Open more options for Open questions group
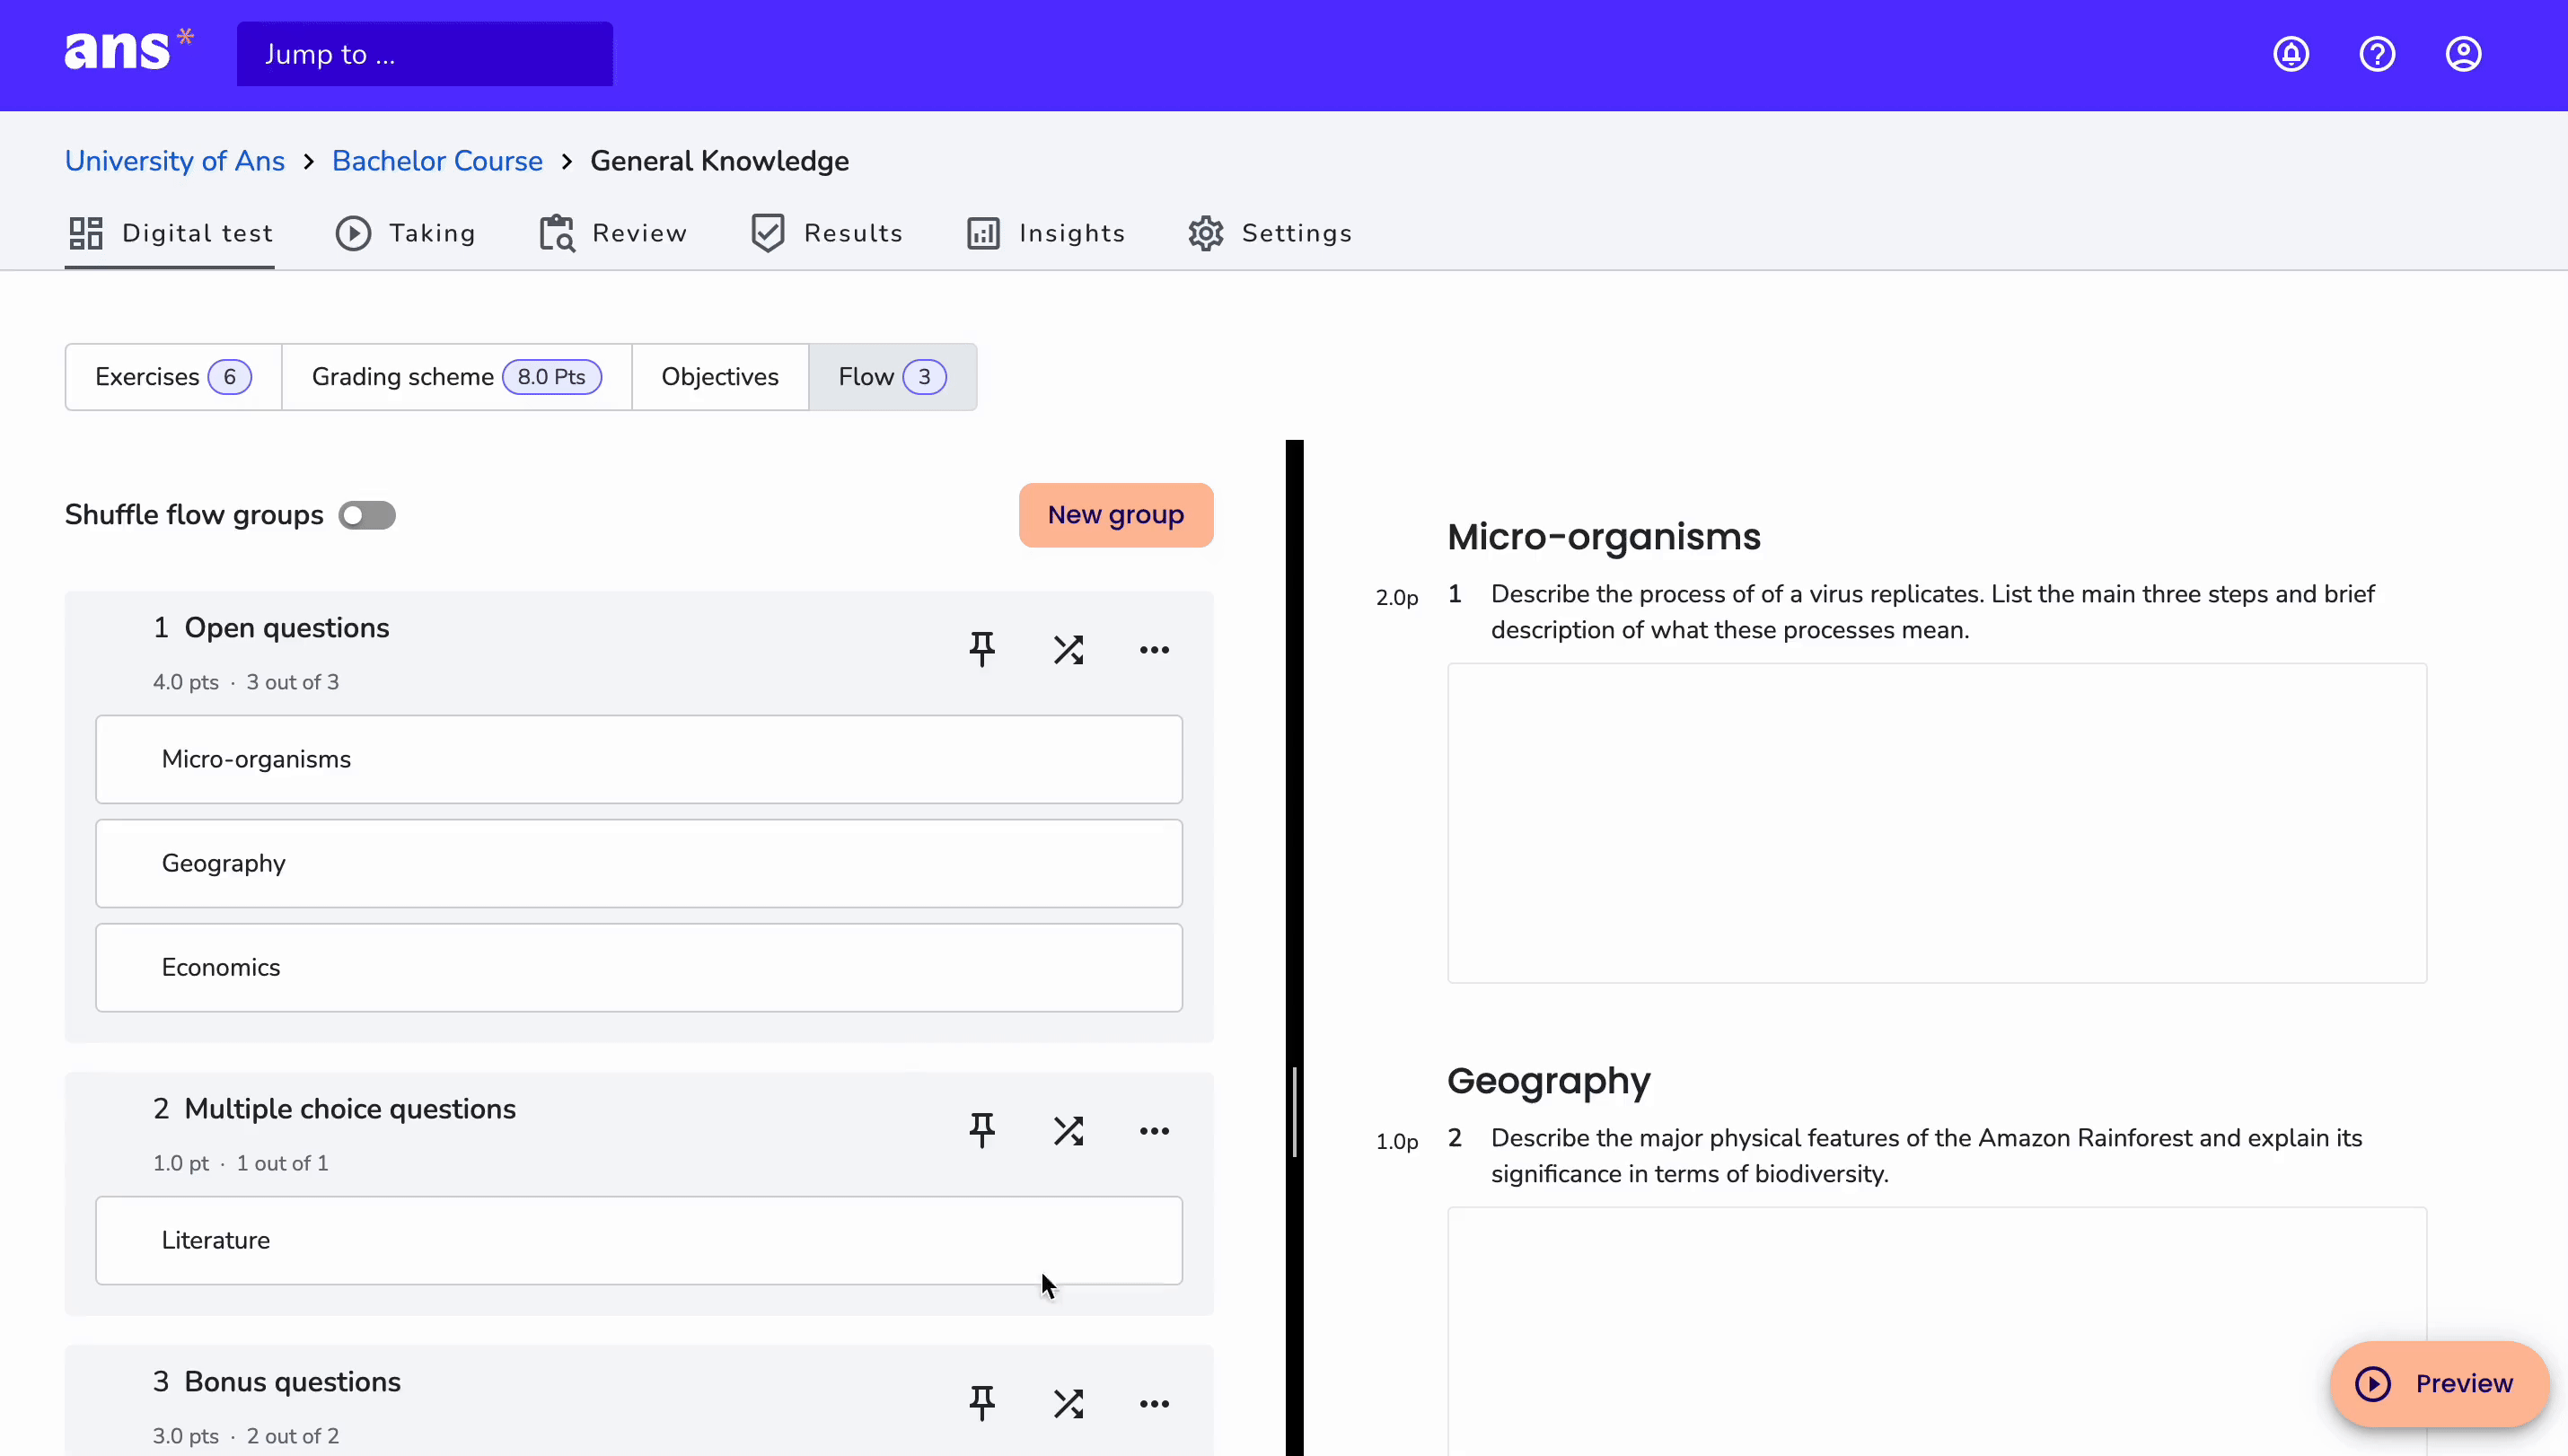This screenshot has height=1456, width=2568. pyautogui.click(x=1154, y=650)
